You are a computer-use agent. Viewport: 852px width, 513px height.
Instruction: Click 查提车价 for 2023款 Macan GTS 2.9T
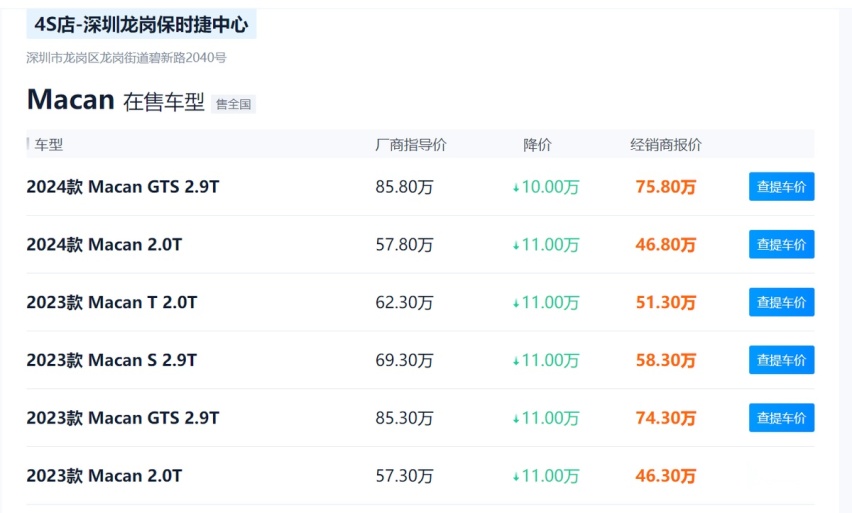click(x=781, y=417)
